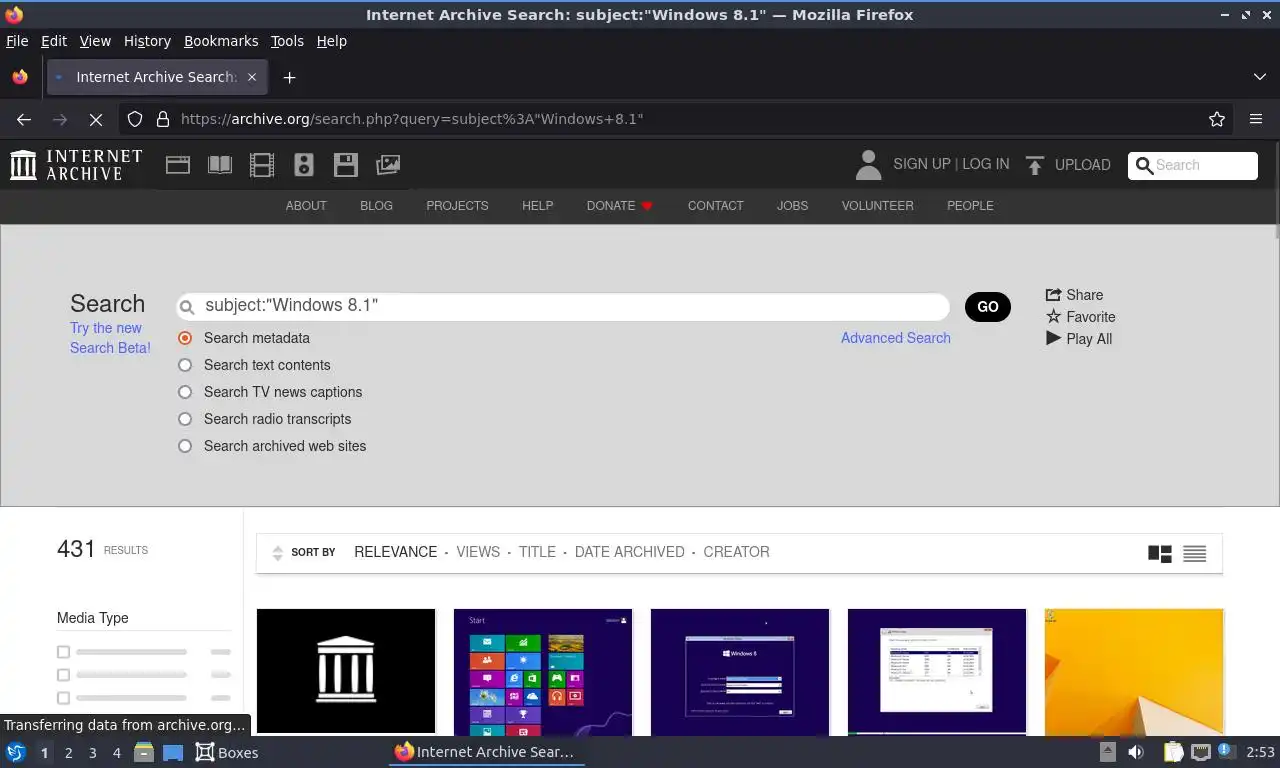Open the Edit menu
The height and width of the screenshot is (768, 1280).
[x=54, y=41]
